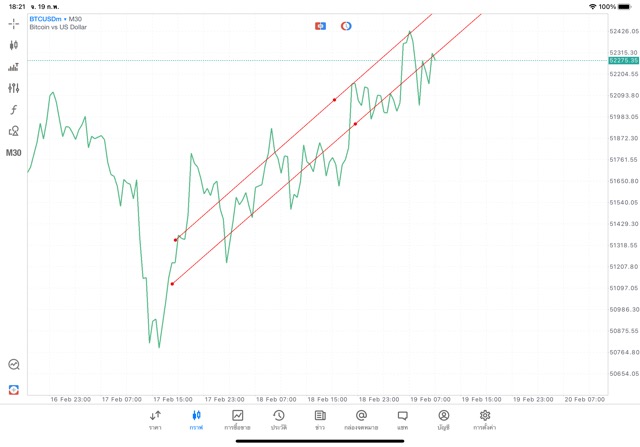Switch to the ราคา (Quotes) tab

(155, 420)
